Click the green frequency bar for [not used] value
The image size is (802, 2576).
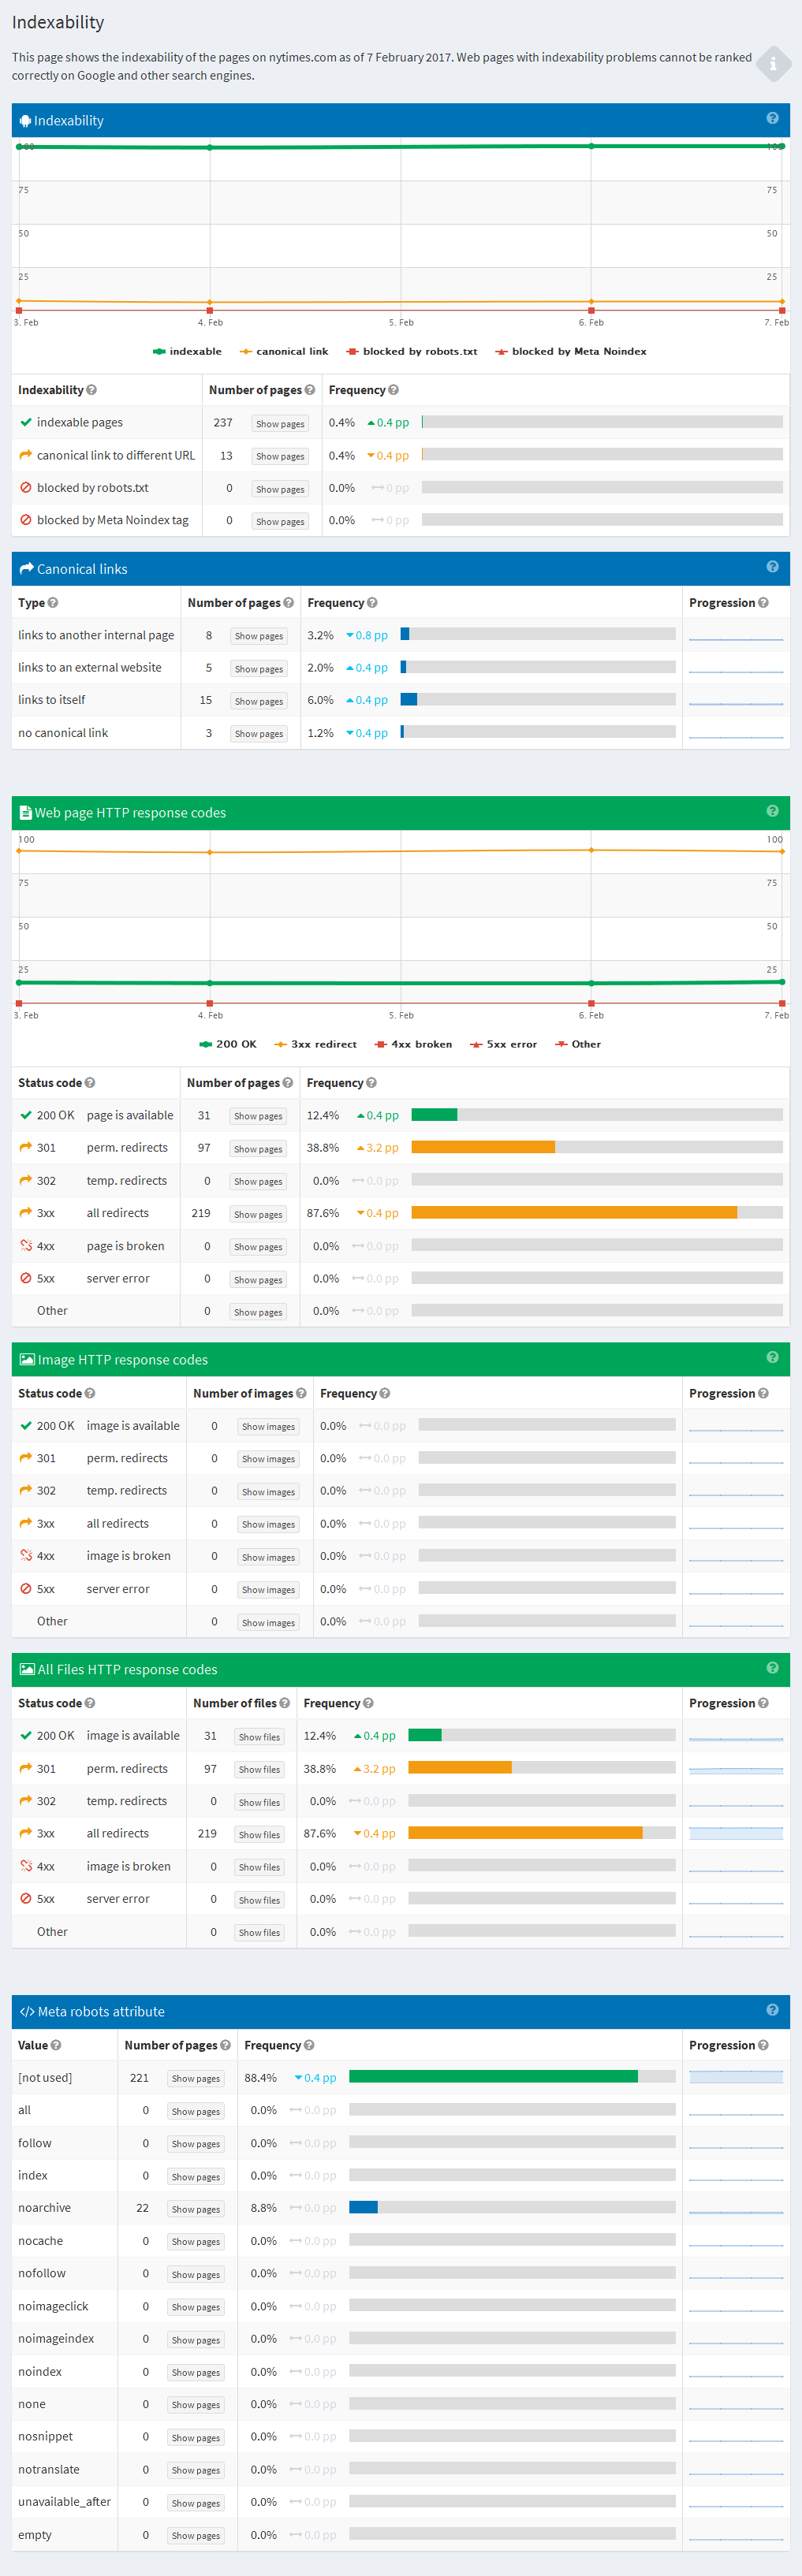493,2077
